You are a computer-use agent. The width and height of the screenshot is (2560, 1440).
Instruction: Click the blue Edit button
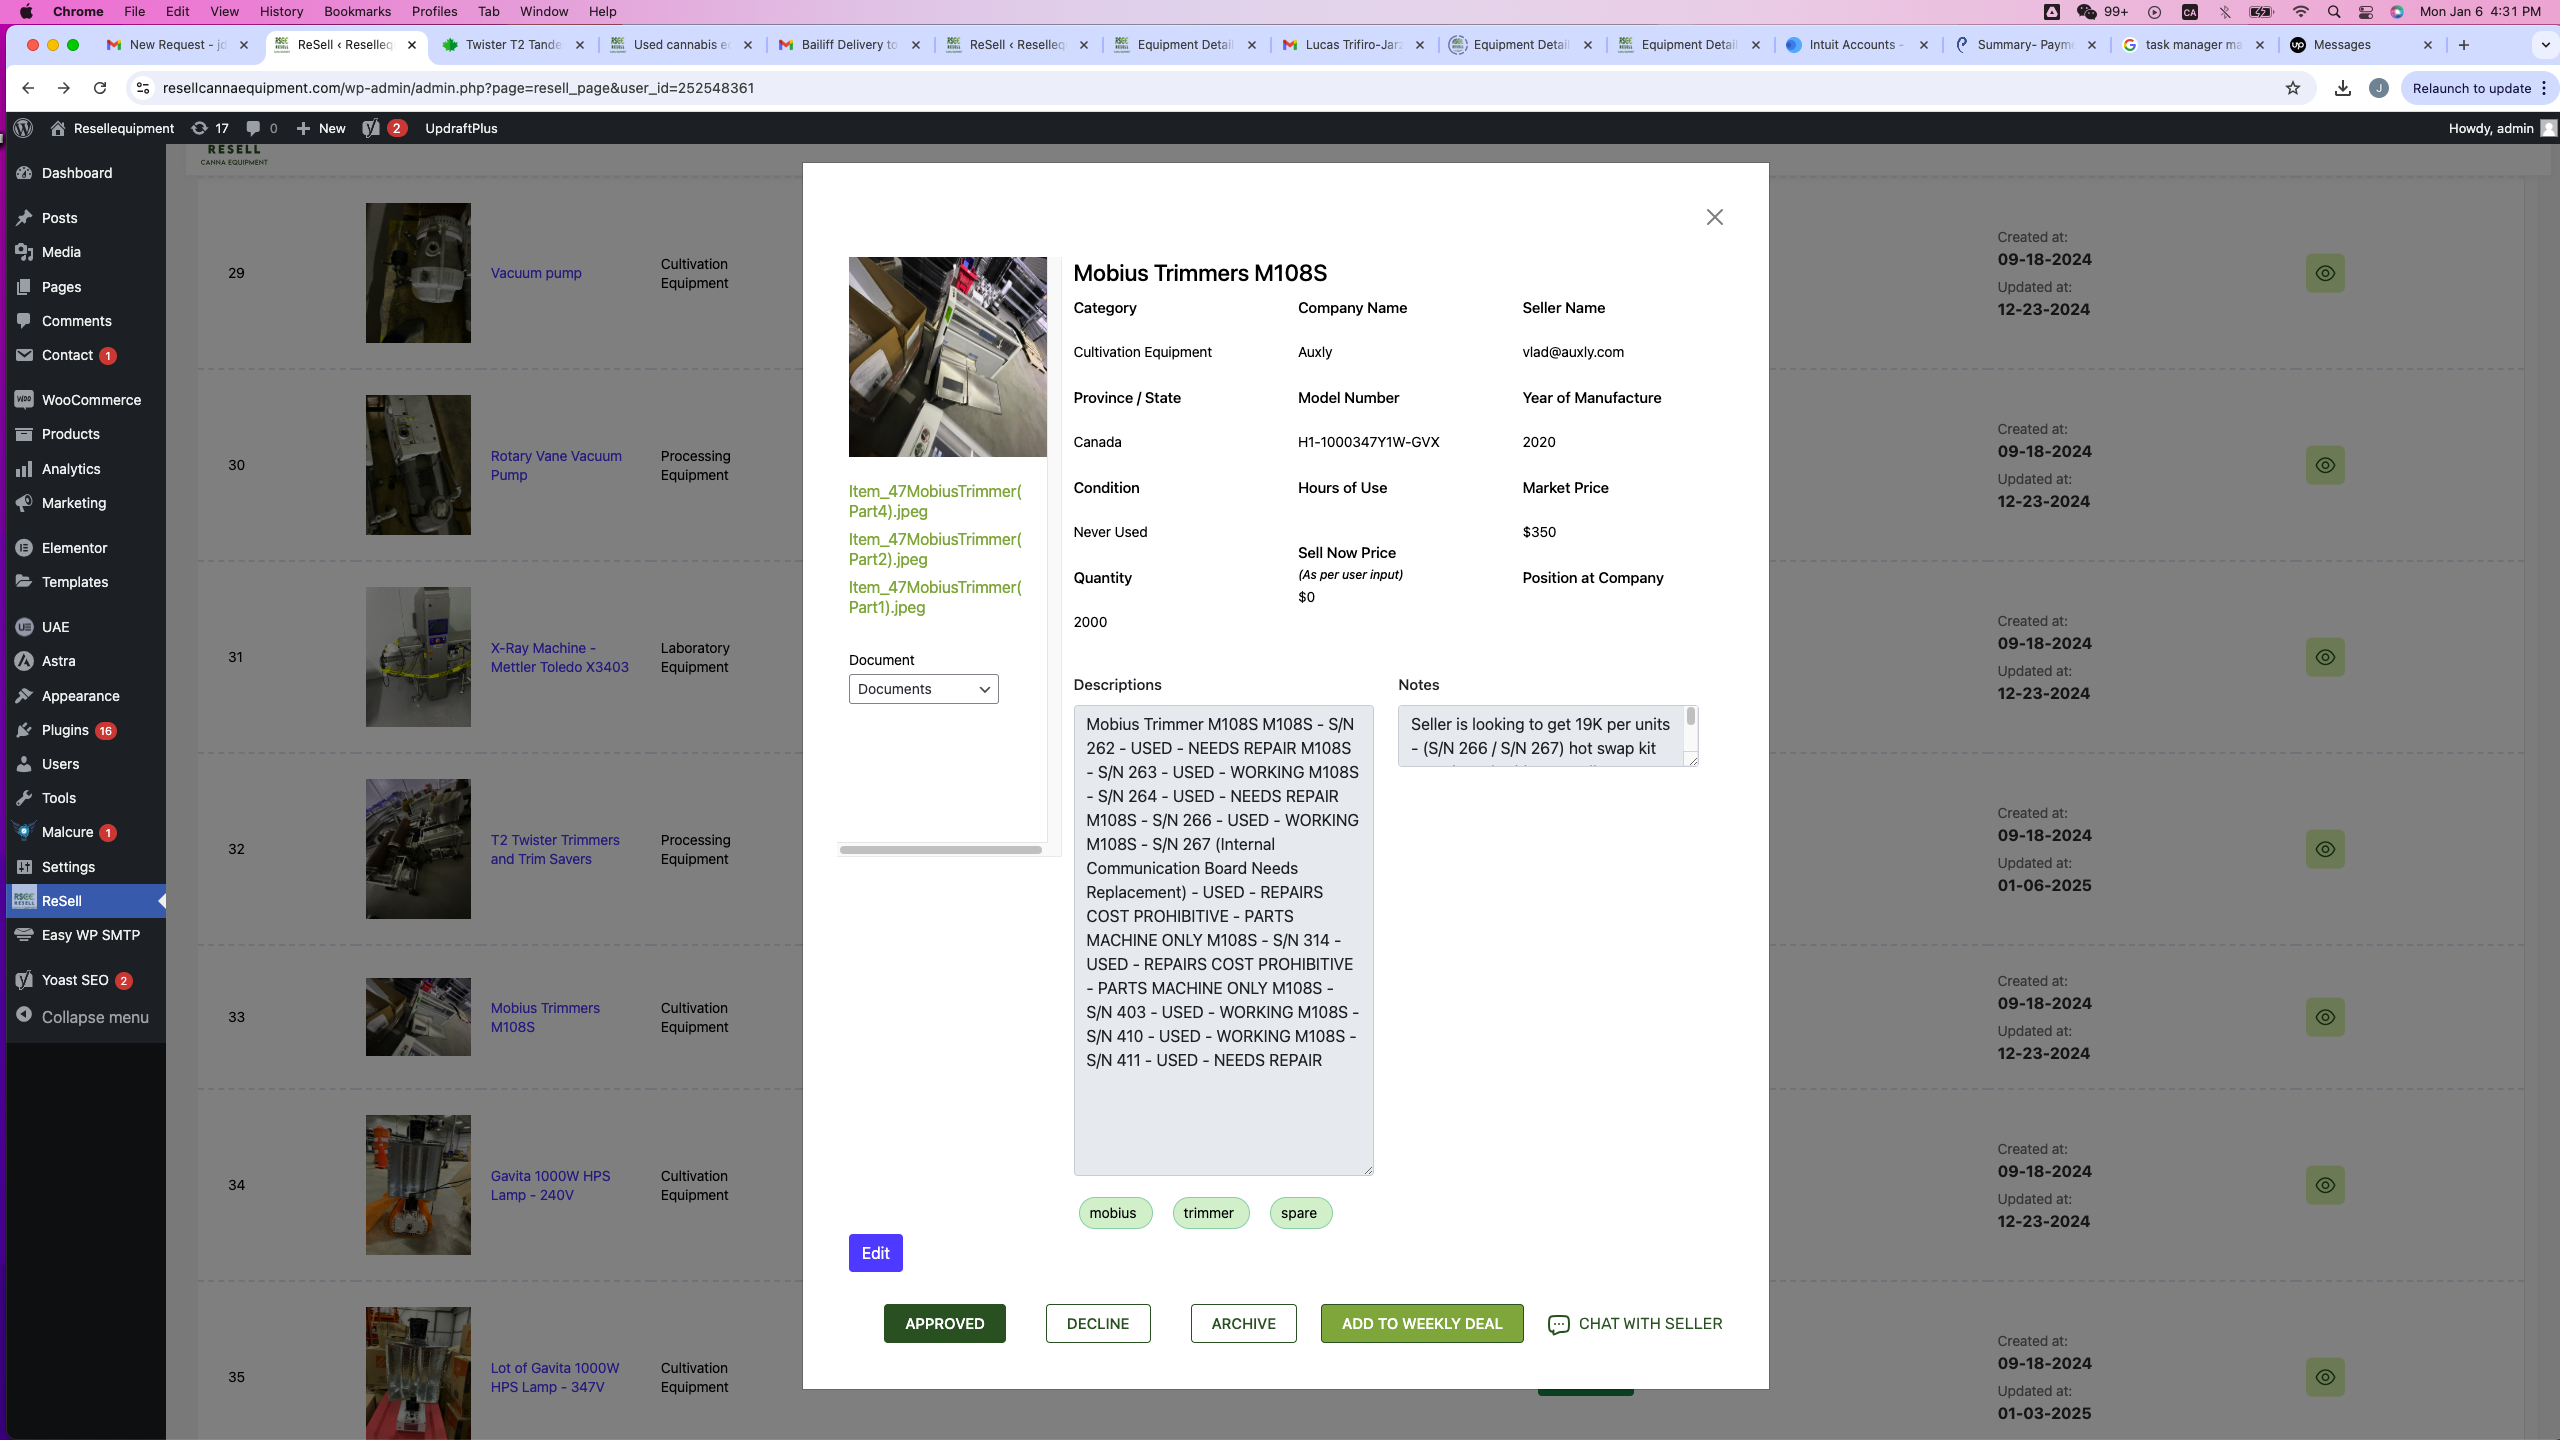(875, 1253)
